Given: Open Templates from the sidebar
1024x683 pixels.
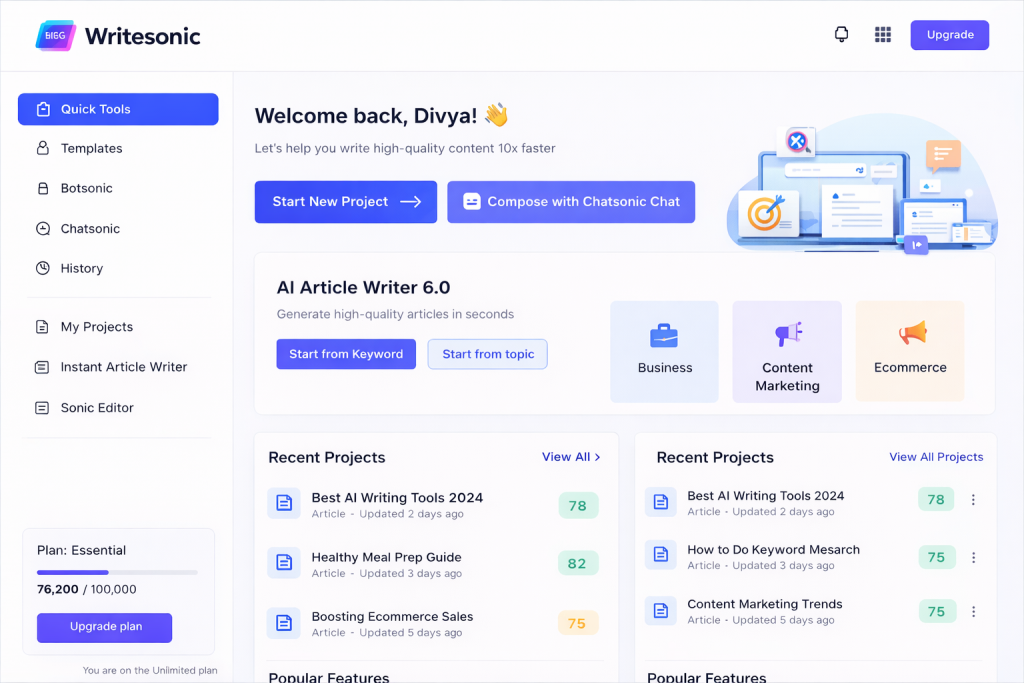Looking at the screenshot, I should click(x=91, y=148).
